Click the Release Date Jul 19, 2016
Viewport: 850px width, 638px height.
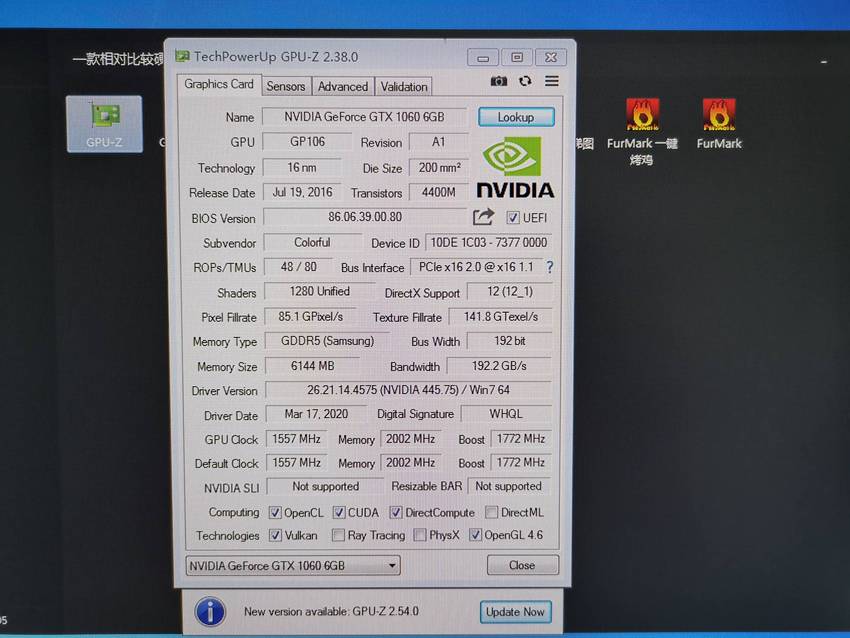[302, 192]
